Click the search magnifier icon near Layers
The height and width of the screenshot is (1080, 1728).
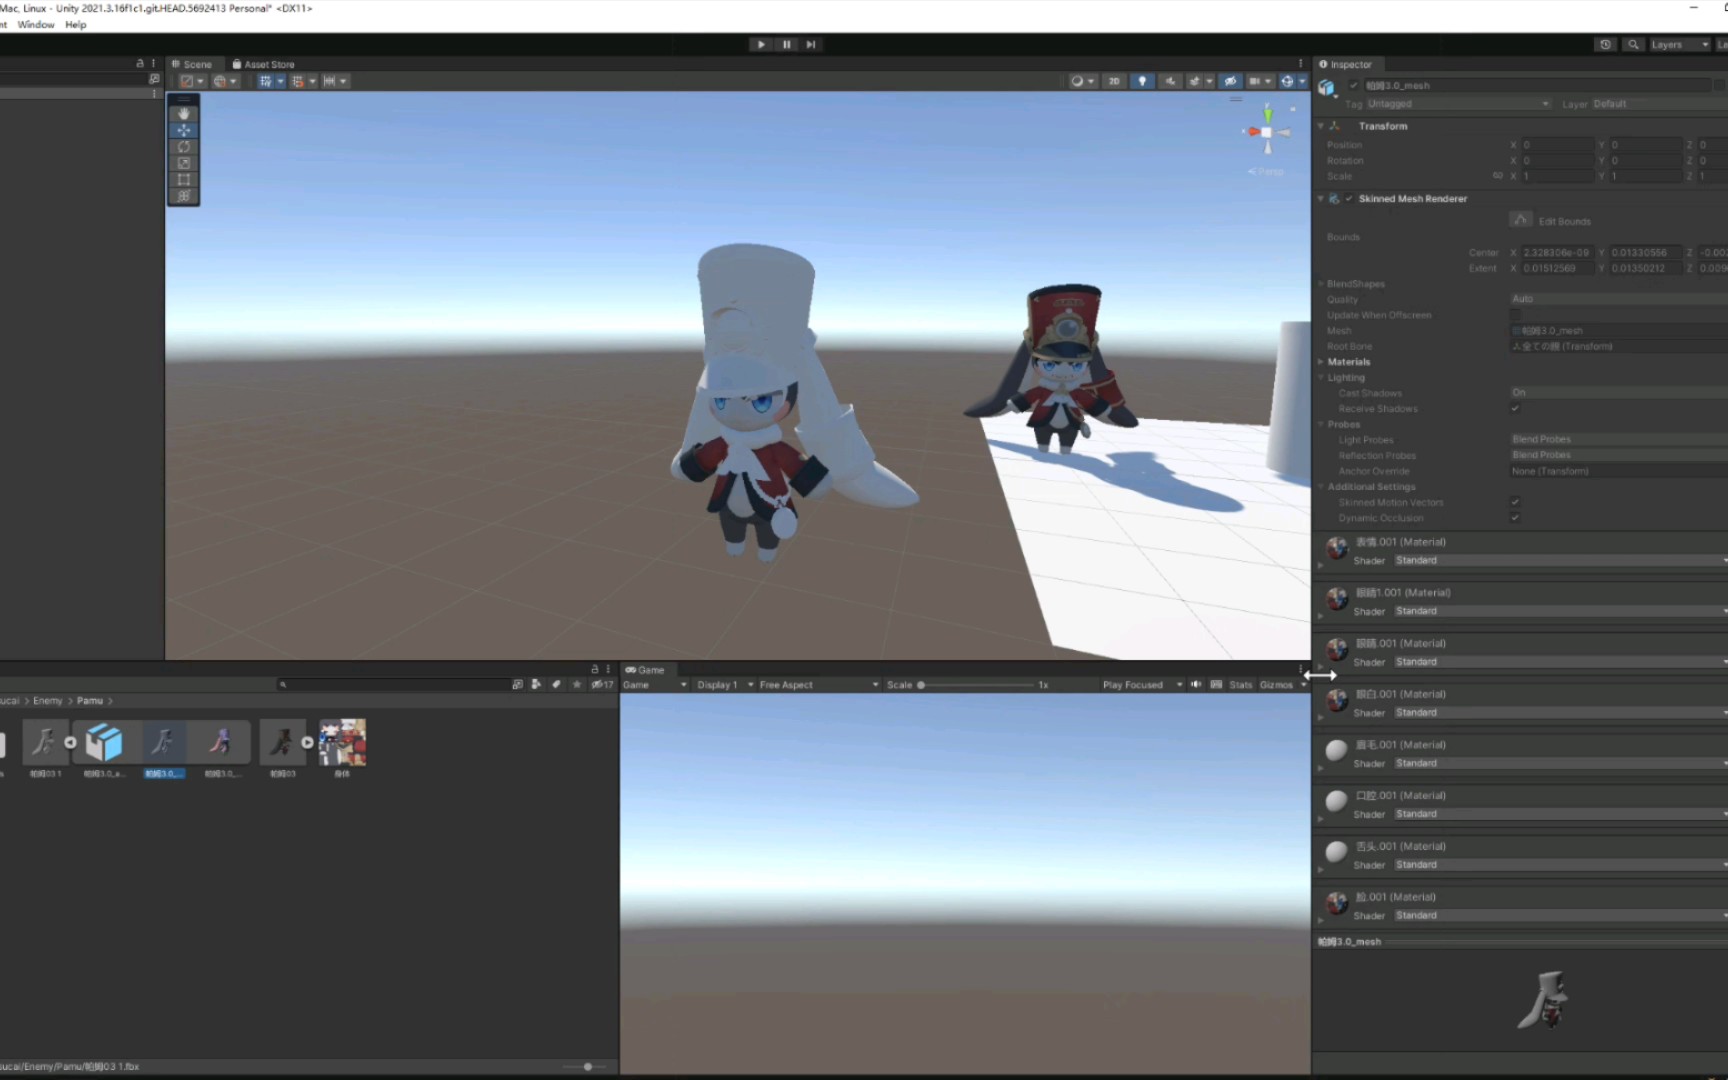click(x=1633, y=44)
